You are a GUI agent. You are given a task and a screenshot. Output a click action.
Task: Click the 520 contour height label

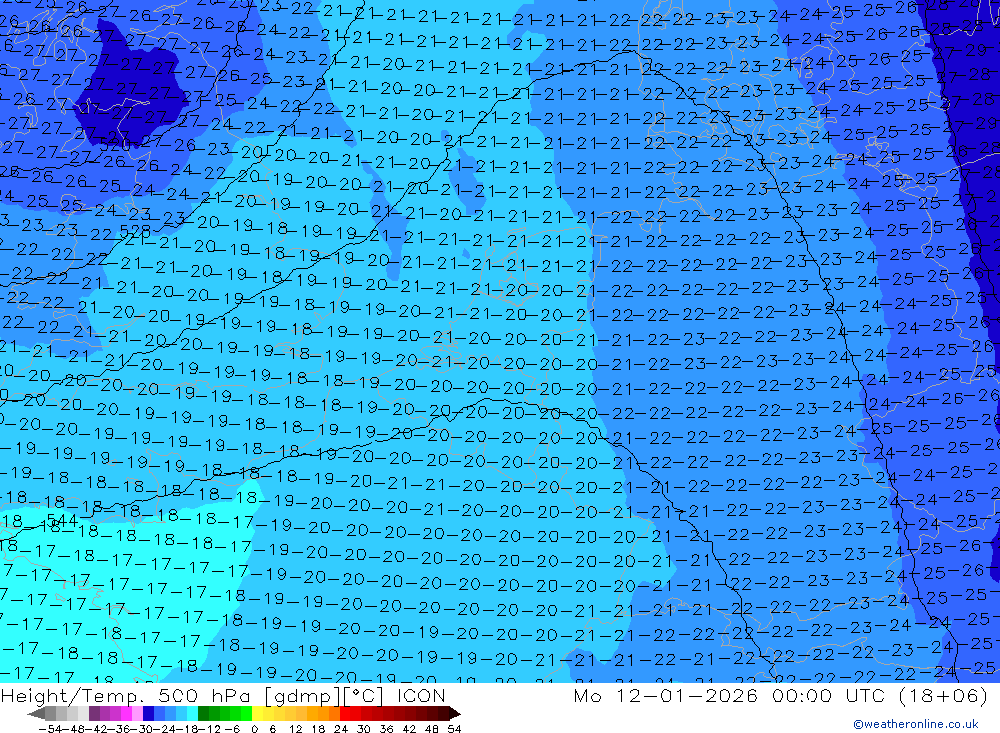pos(115,145)
